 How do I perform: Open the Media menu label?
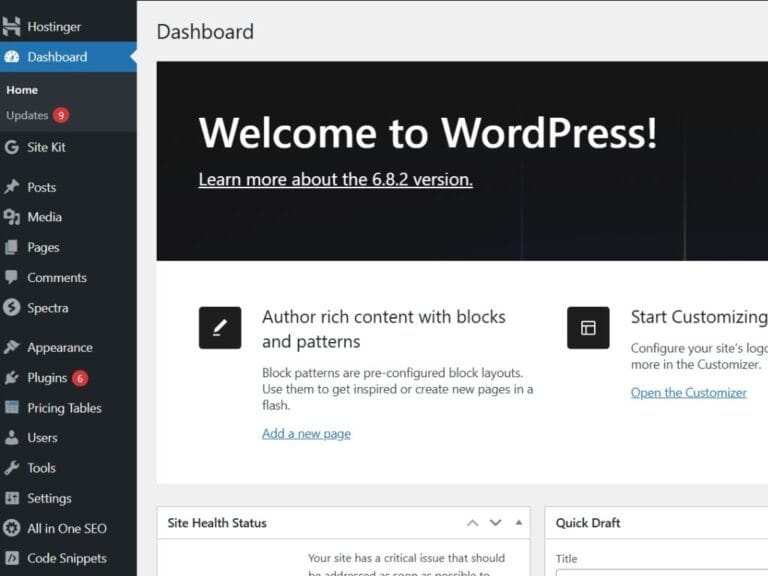45,217
